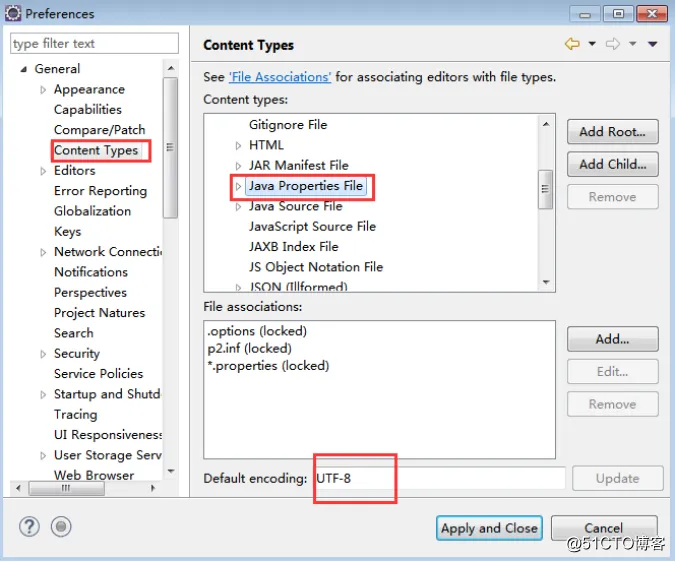Click Apply and Close button

tap(489, 528)
